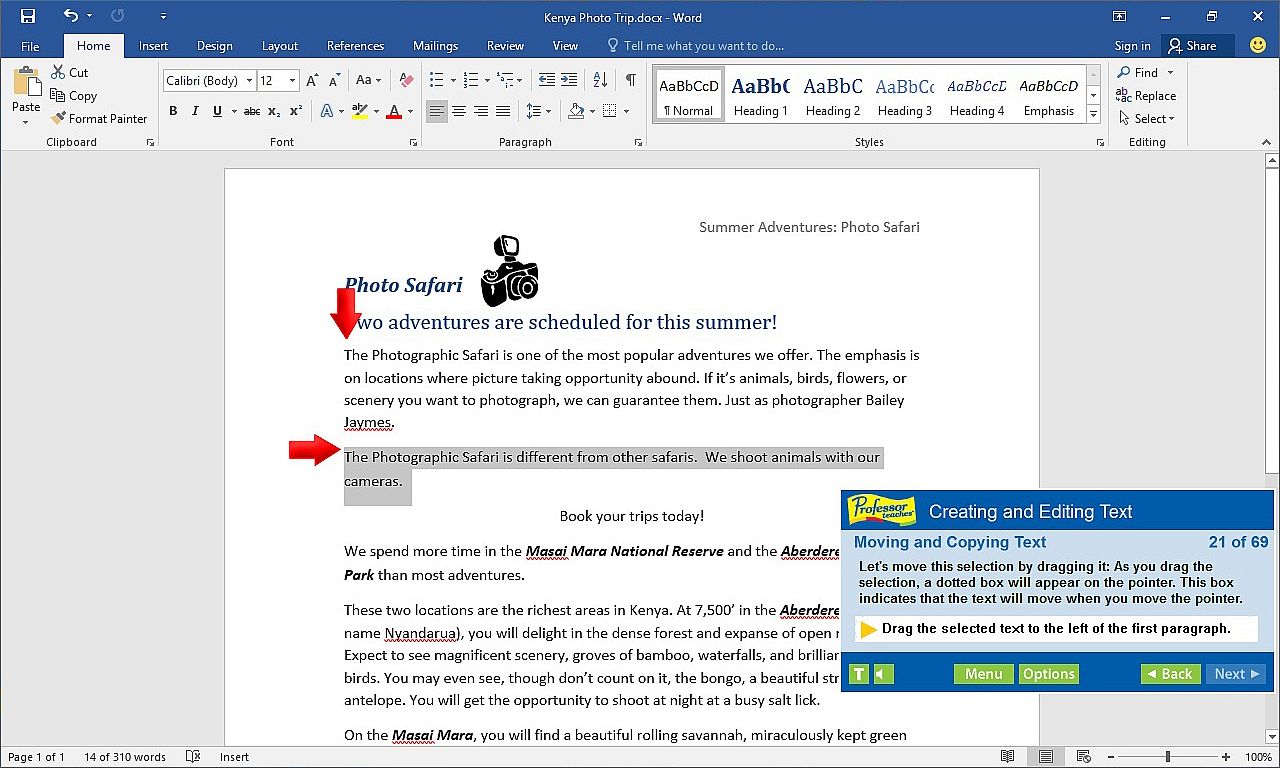
Task: Click the Save icon in title bar
Action: pos(28,17)
